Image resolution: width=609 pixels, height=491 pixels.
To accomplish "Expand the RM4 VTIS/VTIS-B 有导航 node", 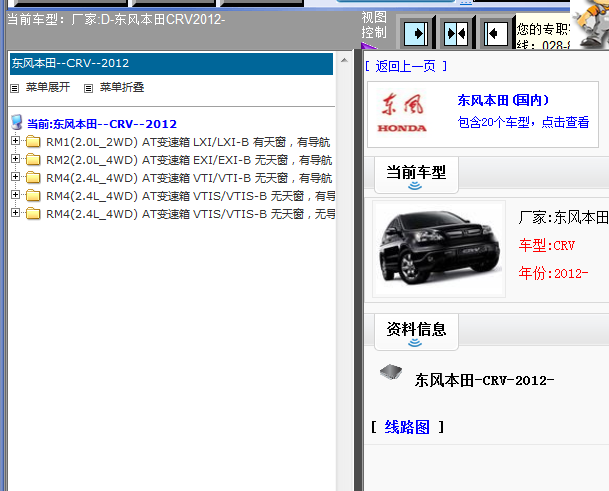I will point(16,194).
